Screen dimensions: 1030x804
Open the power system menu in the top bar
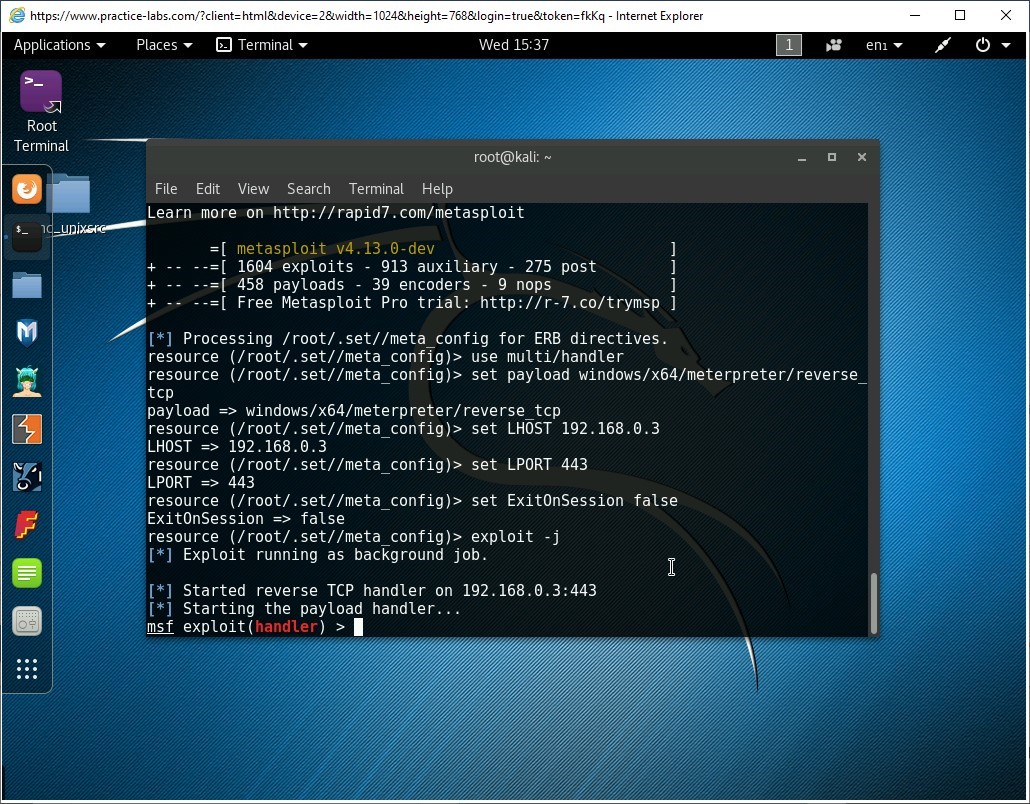[993, 45]
